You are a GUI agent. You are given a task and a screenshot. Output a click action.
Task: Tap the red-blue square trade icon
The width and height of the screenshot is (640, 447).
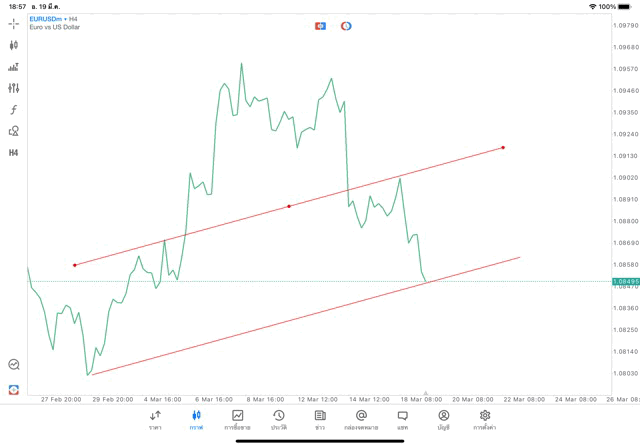click(x=320, y=26)
